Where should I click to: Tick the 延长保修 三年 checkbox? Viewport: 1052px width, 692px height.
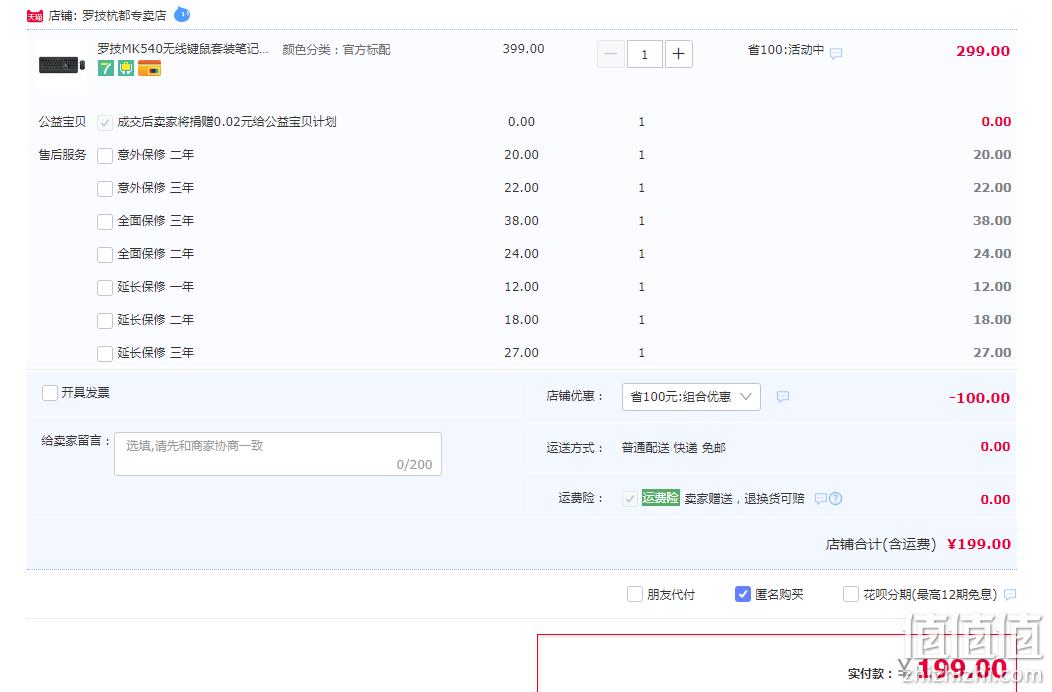105,353
